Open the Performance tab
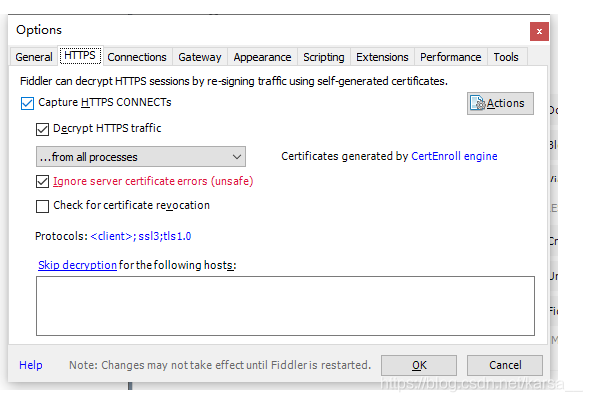This screenshot has width=592, height=402. 451,57
